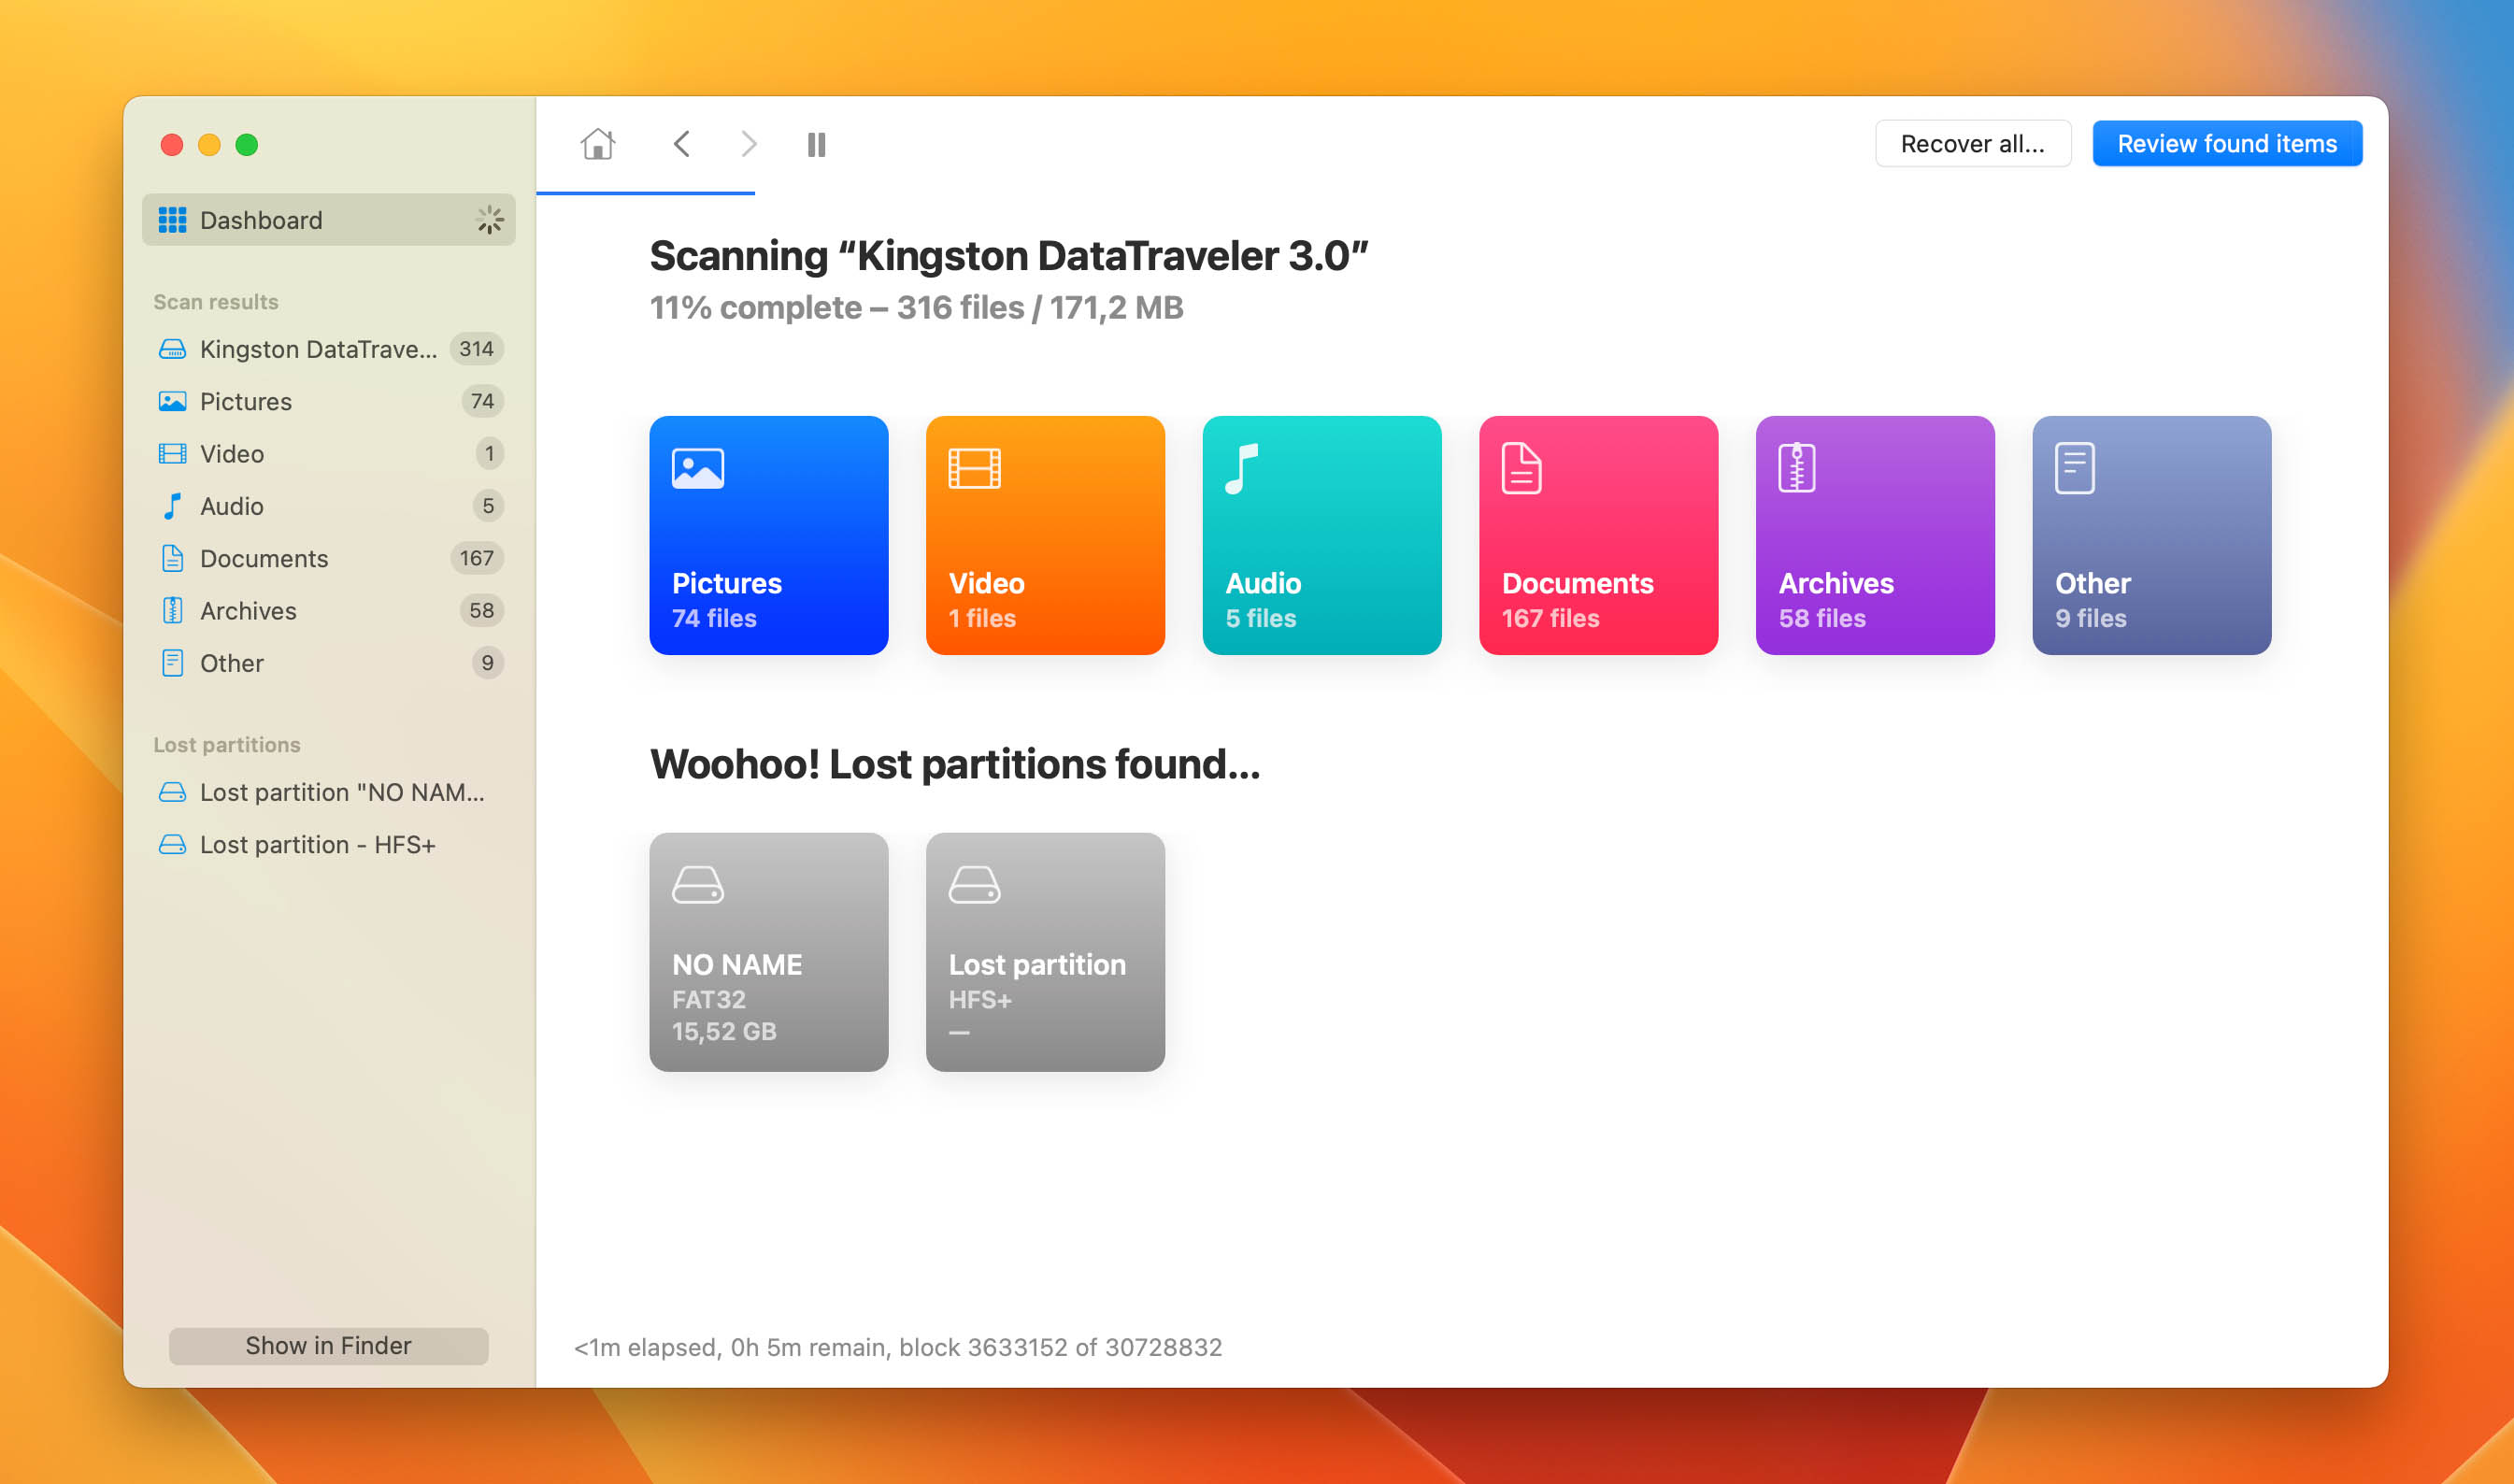Click the scan progress bar under toolbar
The height and width of the screenshot is (1484, 2514).
(x=645, y=192)
